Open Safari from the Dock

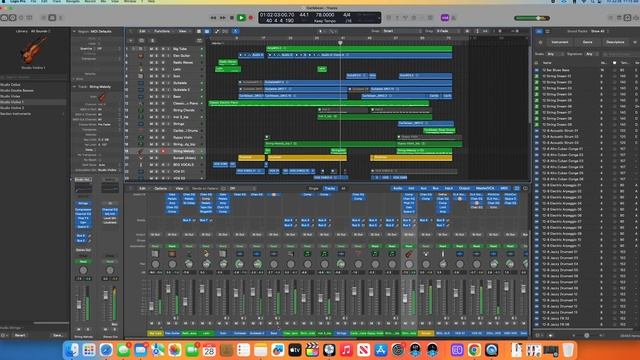click(x=106, y=350)
